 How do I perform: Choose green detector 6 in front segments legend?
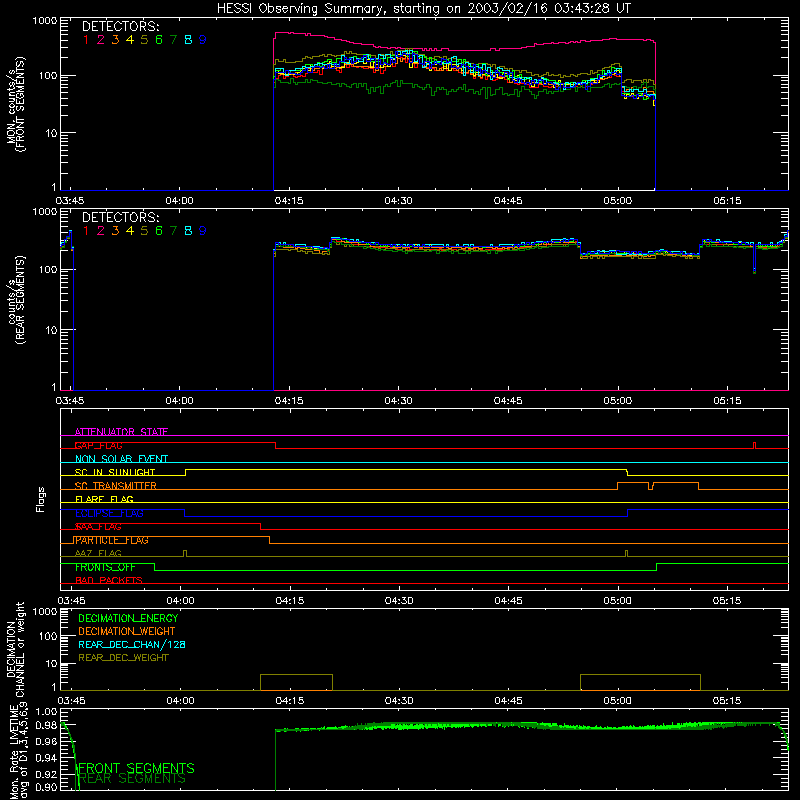point(159,40)
